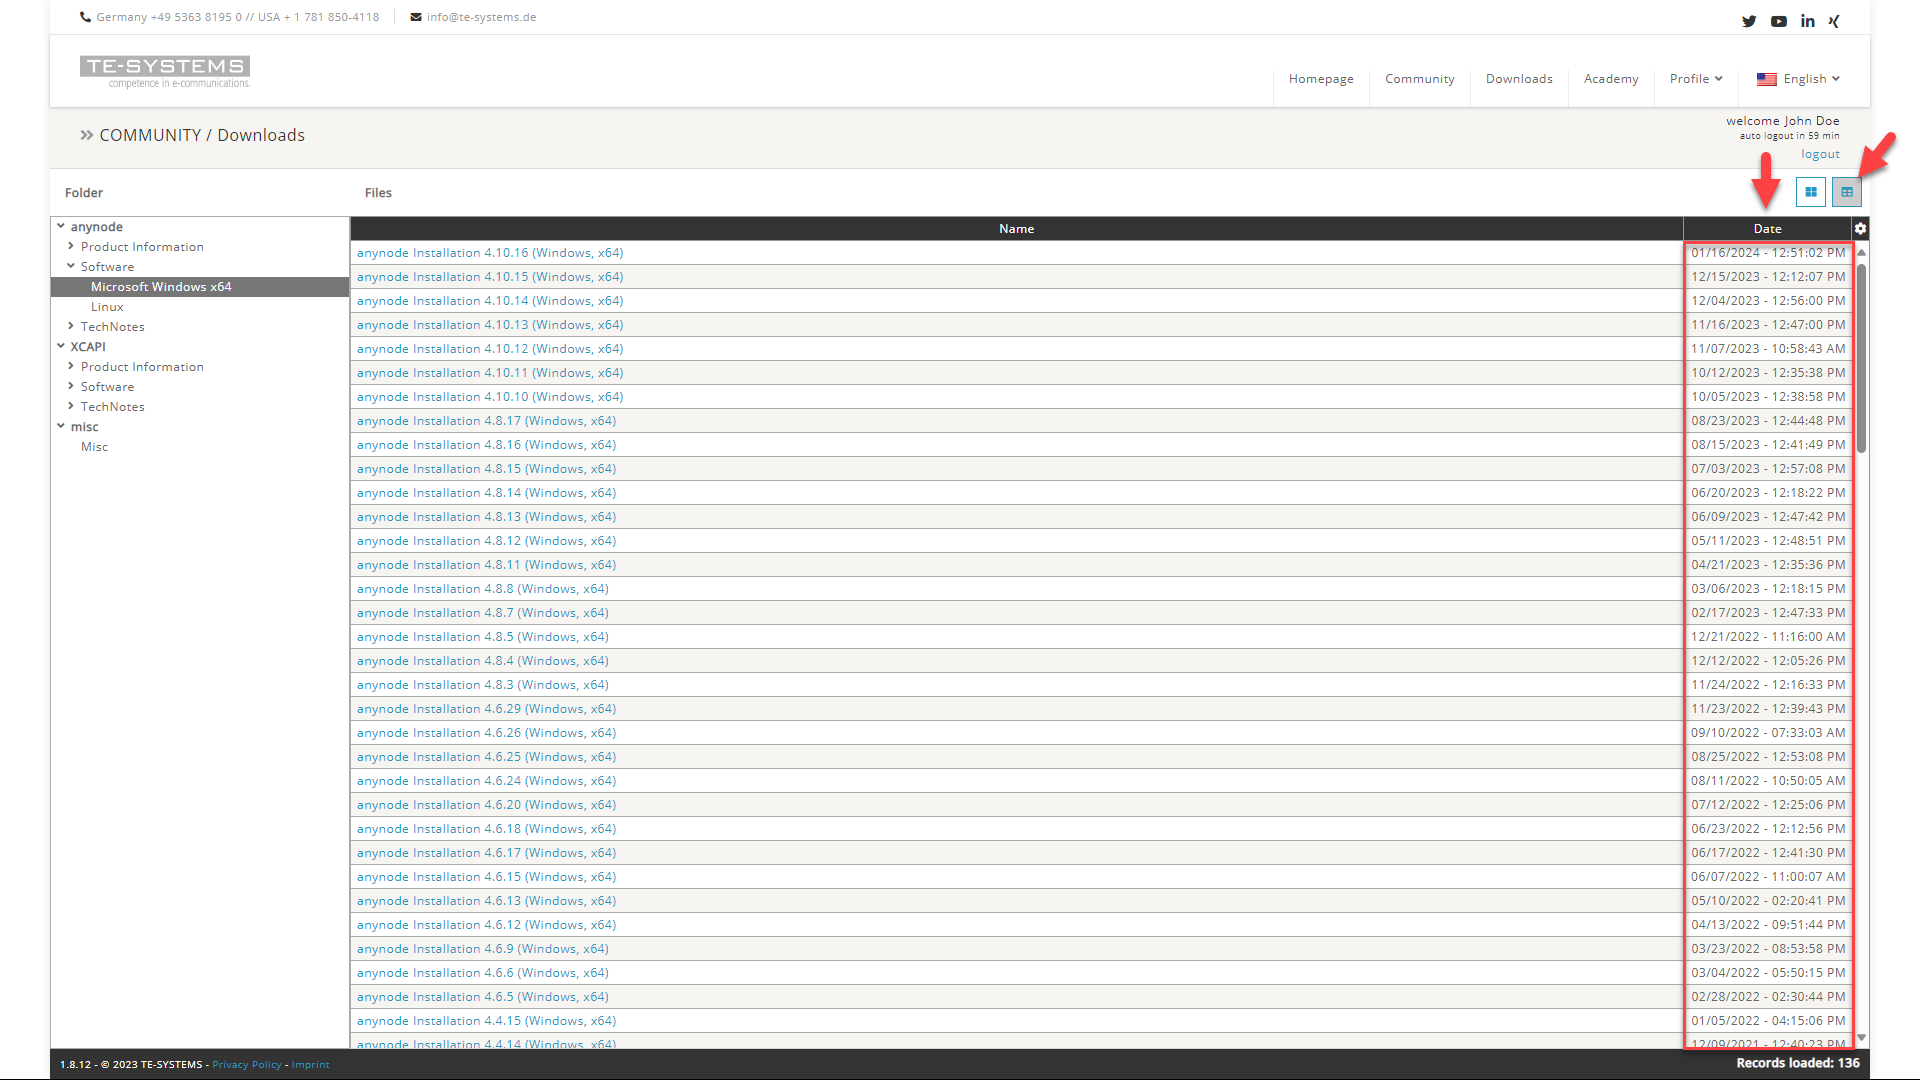Download anynode Installation 4.10.16 for Windows
The image size is (1920, 1080).
click(x=490, y=252)
